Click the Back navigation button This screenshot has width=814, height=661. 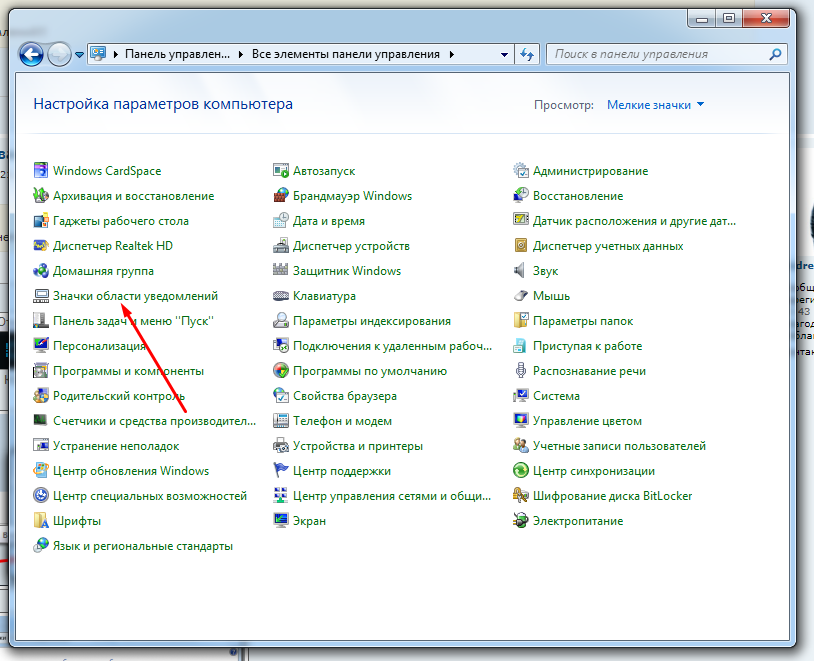pos(31,55)
